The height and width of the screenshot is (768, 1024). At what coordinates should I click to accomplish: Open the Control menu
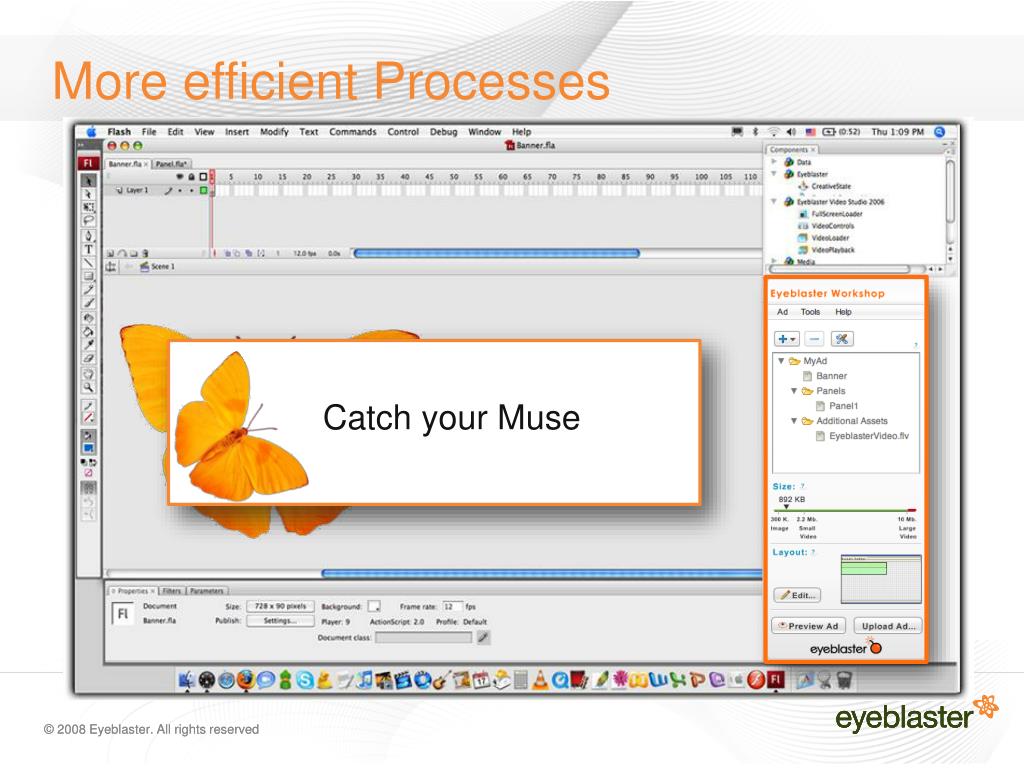(x=403, y=132)
